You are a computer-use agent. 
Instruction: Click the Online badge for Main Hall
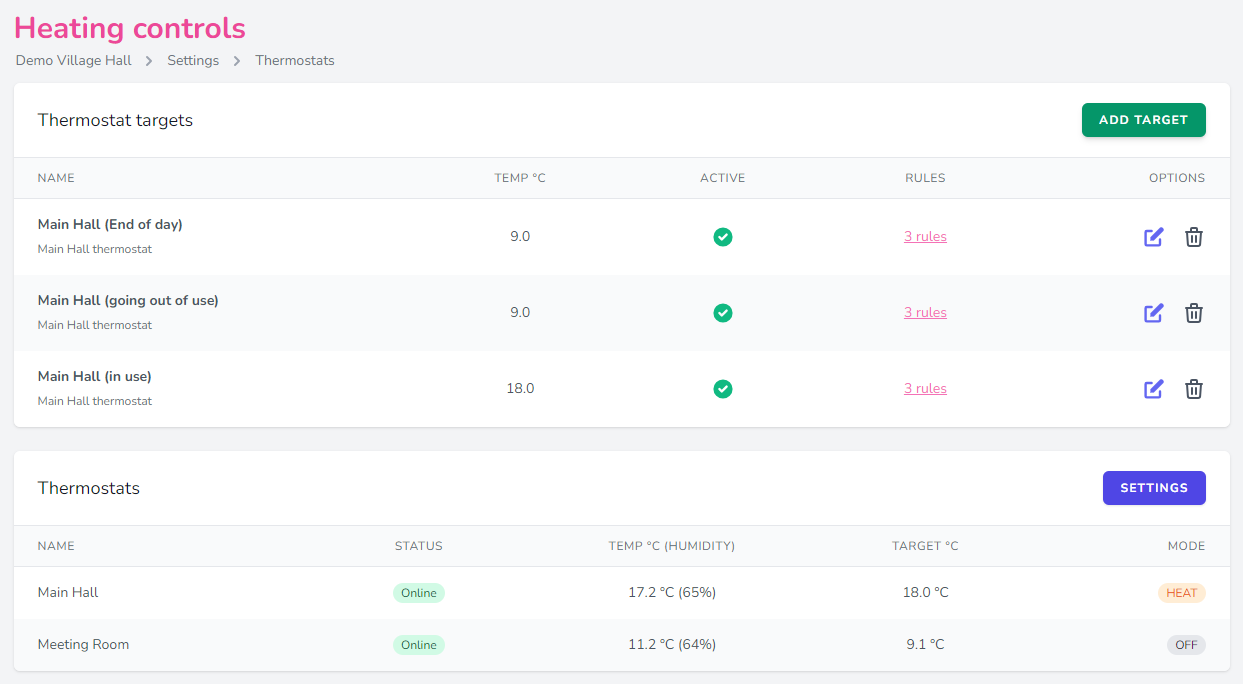[x=418, y=592]
